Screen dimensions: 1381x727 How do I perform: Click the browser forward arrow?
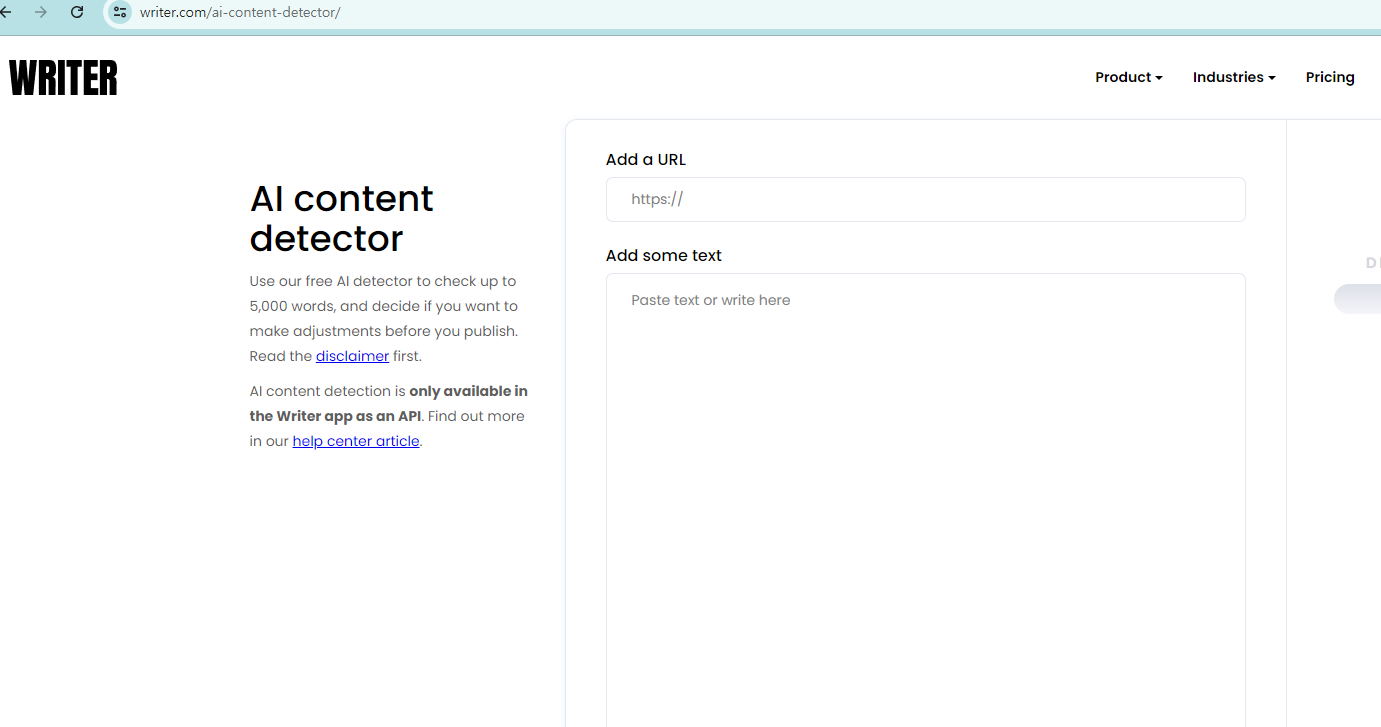pyautogui.click(x=41, y=12)
